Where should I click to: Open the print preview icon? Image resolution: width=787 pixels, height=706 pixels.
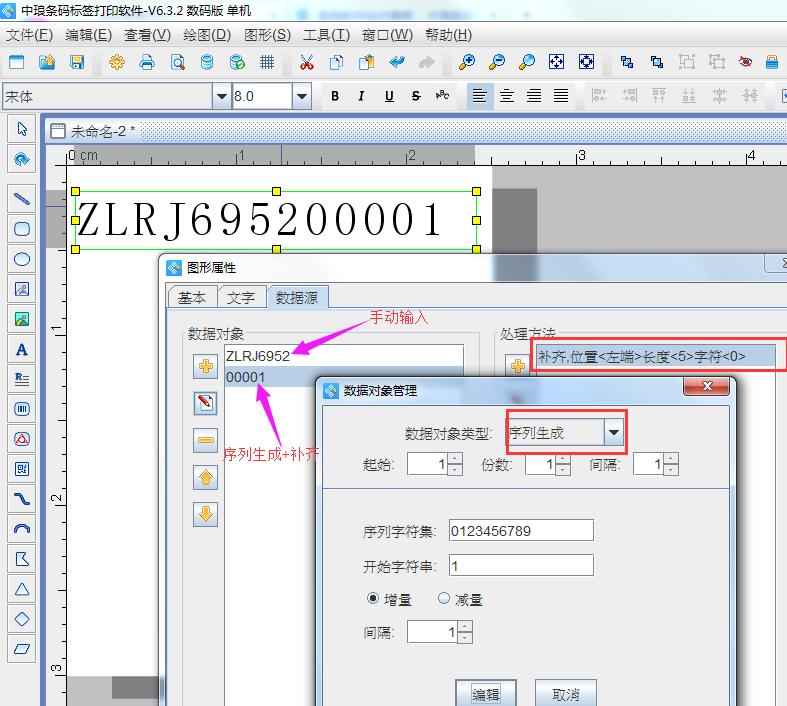coord(177,62)
